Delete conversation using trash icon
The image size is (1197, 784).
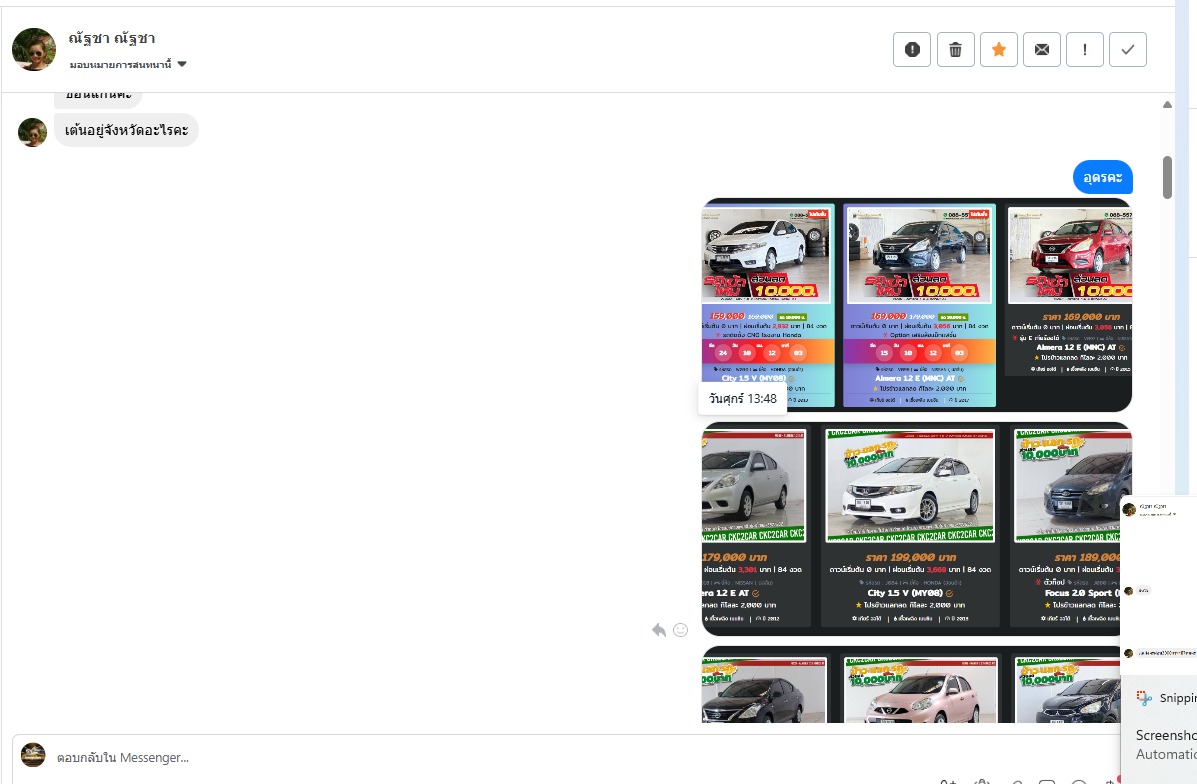coord(955,50)
